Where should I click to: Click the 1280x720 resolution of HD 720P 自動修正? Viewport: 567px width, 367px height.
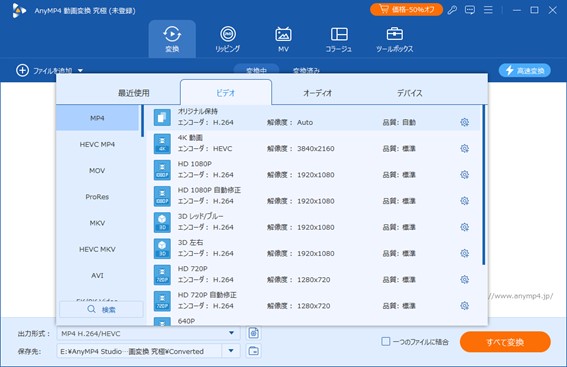coord(314,306)
